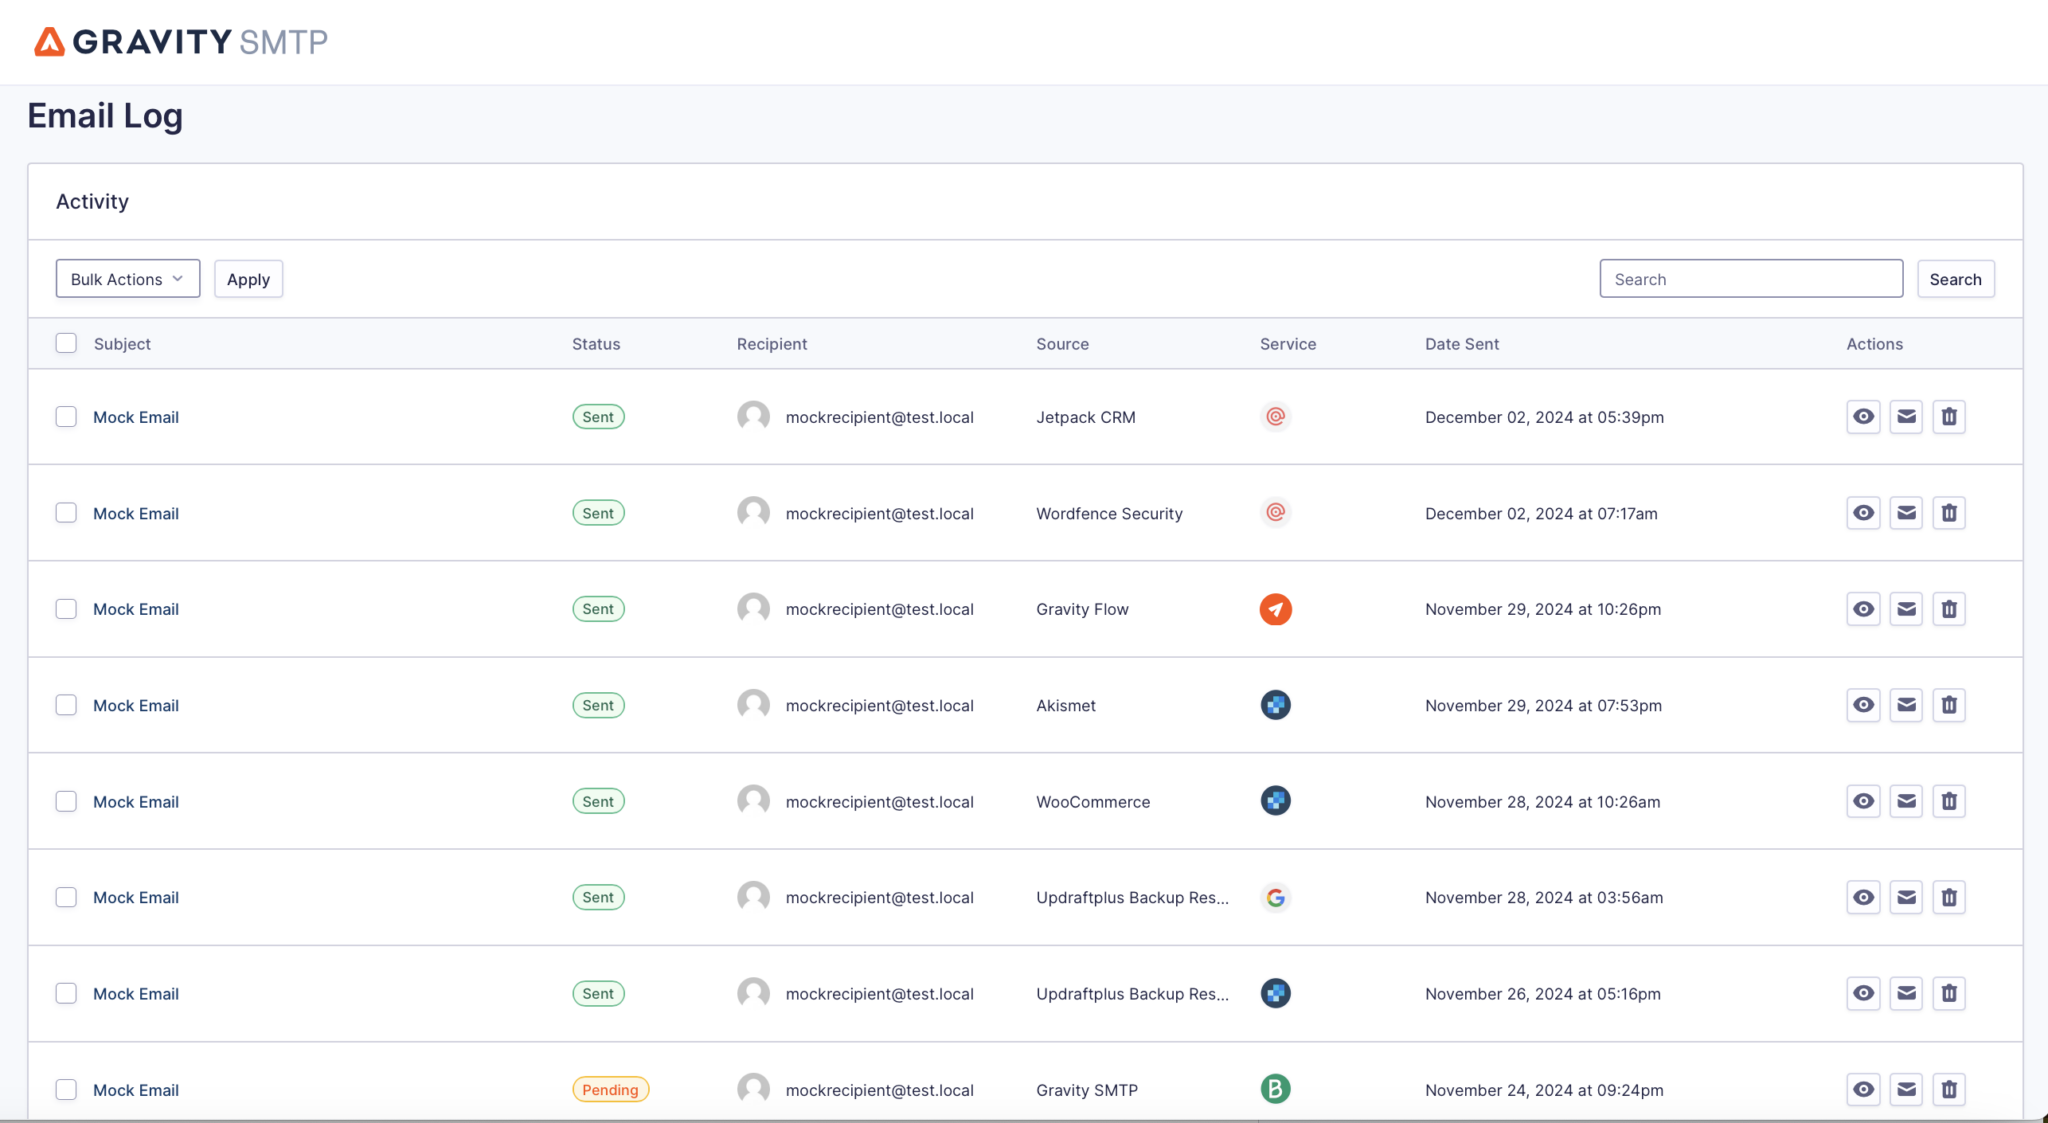
Task: Click the Search button
Action: (1954, 279)
